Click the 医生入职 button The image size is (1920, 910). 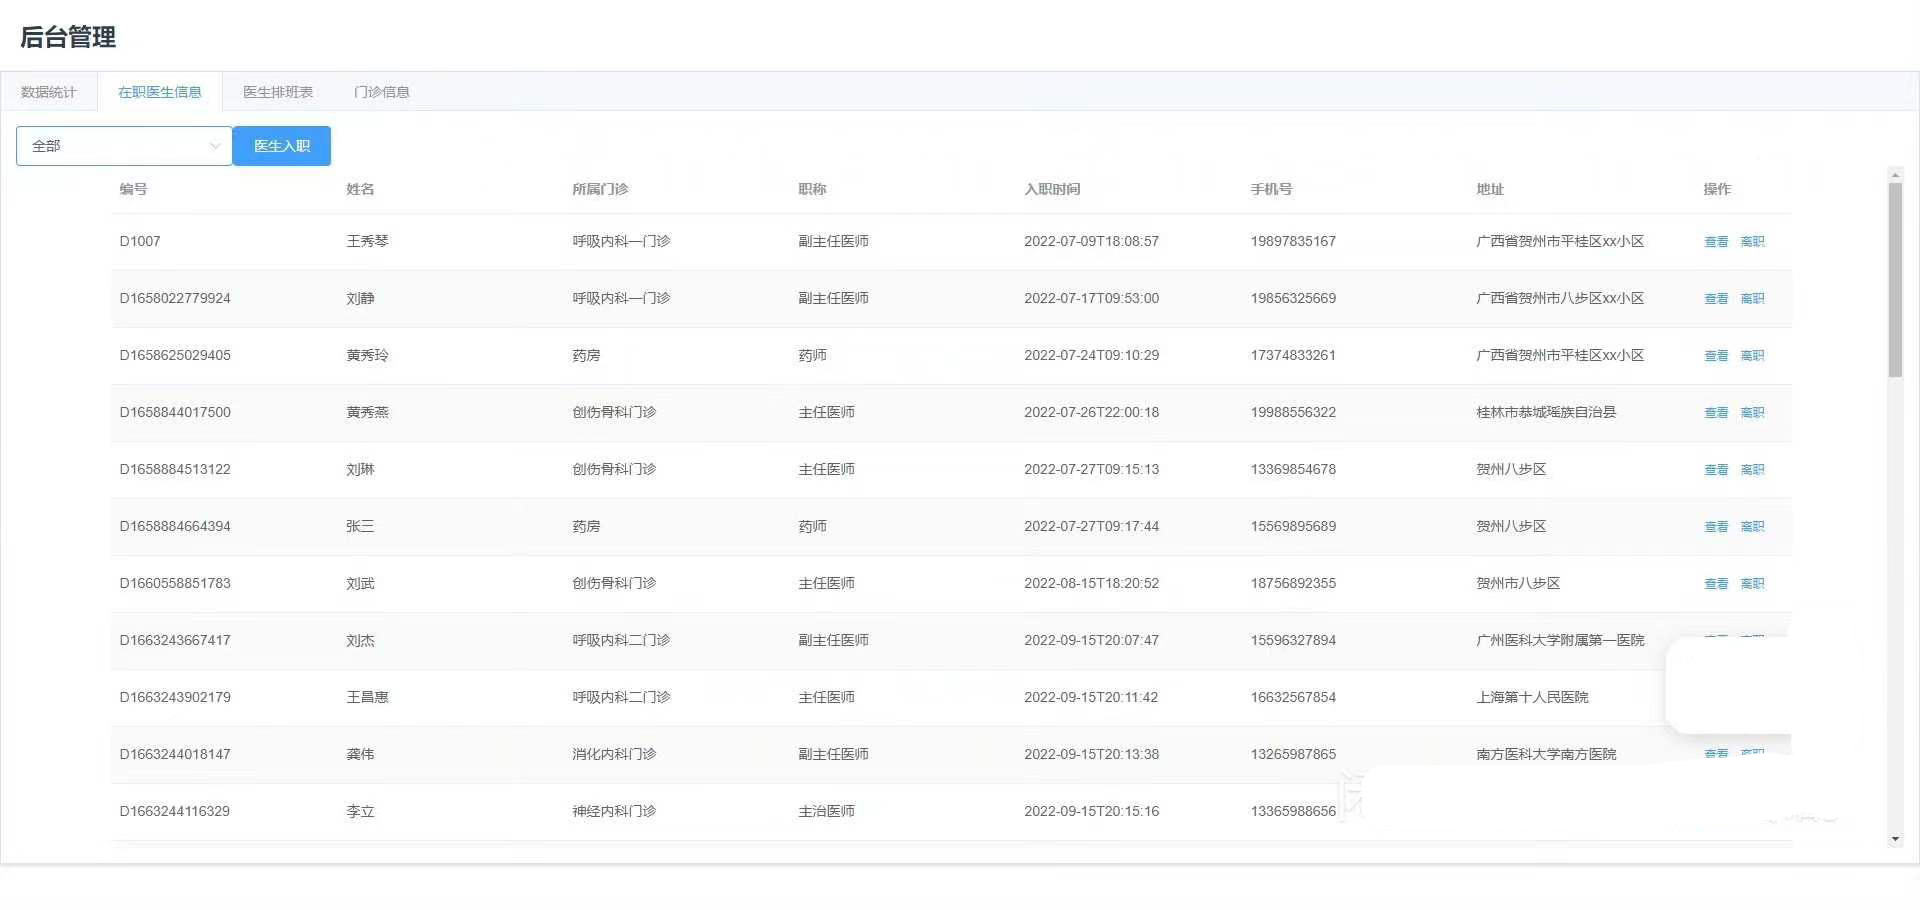click(x=281, y=146)
